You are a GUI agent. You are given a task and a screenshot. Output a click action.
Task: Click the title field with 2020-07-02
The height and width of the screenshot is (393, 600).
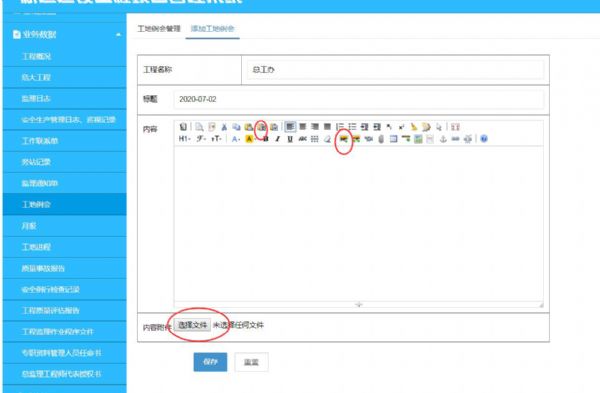359,99
